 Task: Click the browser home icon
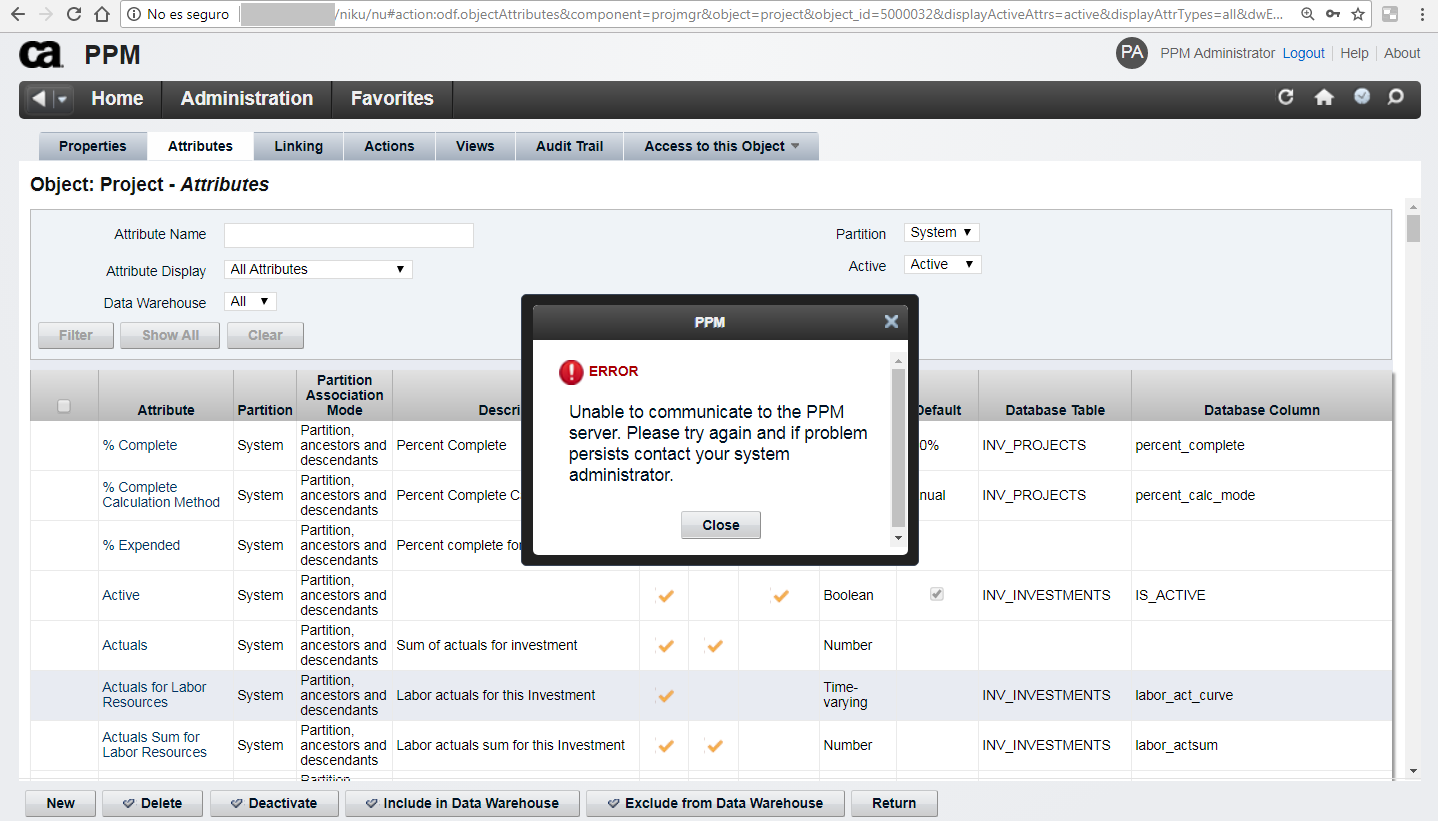[101, 14]
